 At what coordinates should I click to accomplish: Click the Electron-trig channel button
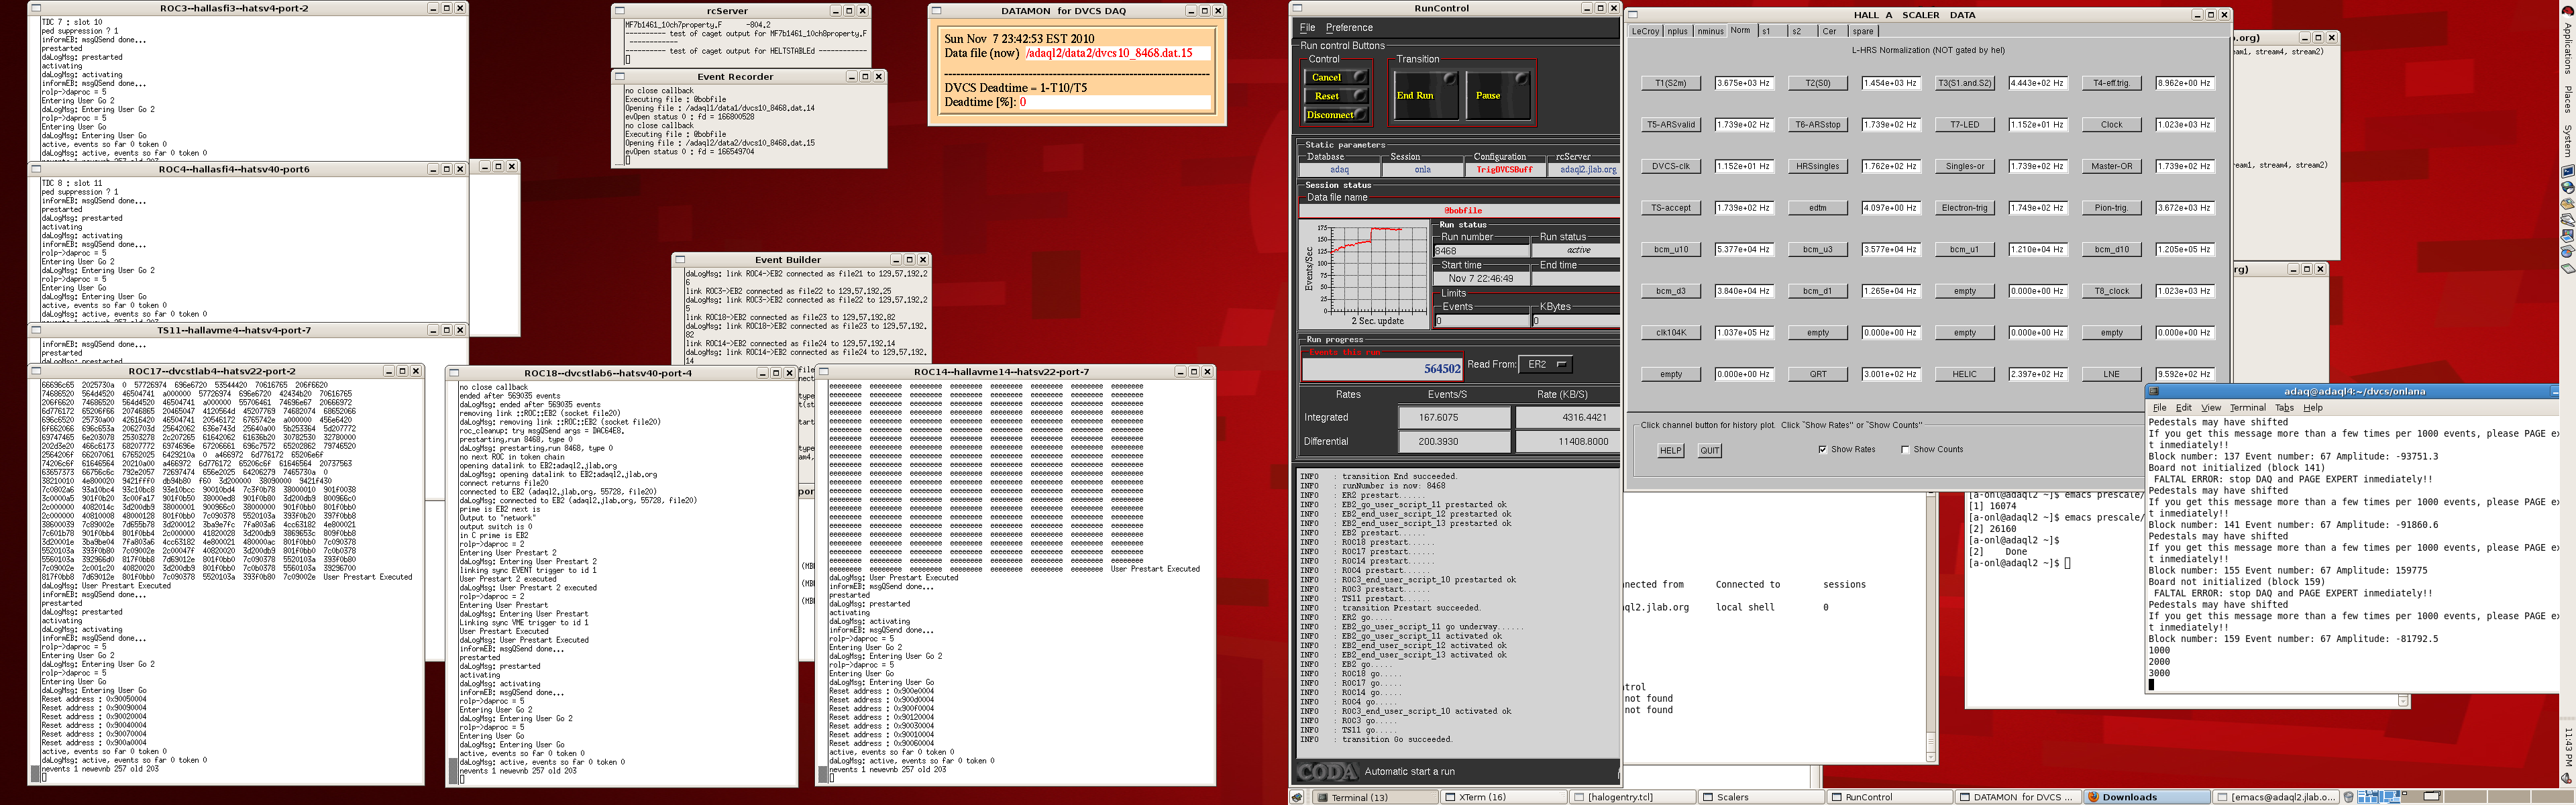point(1965,208)
